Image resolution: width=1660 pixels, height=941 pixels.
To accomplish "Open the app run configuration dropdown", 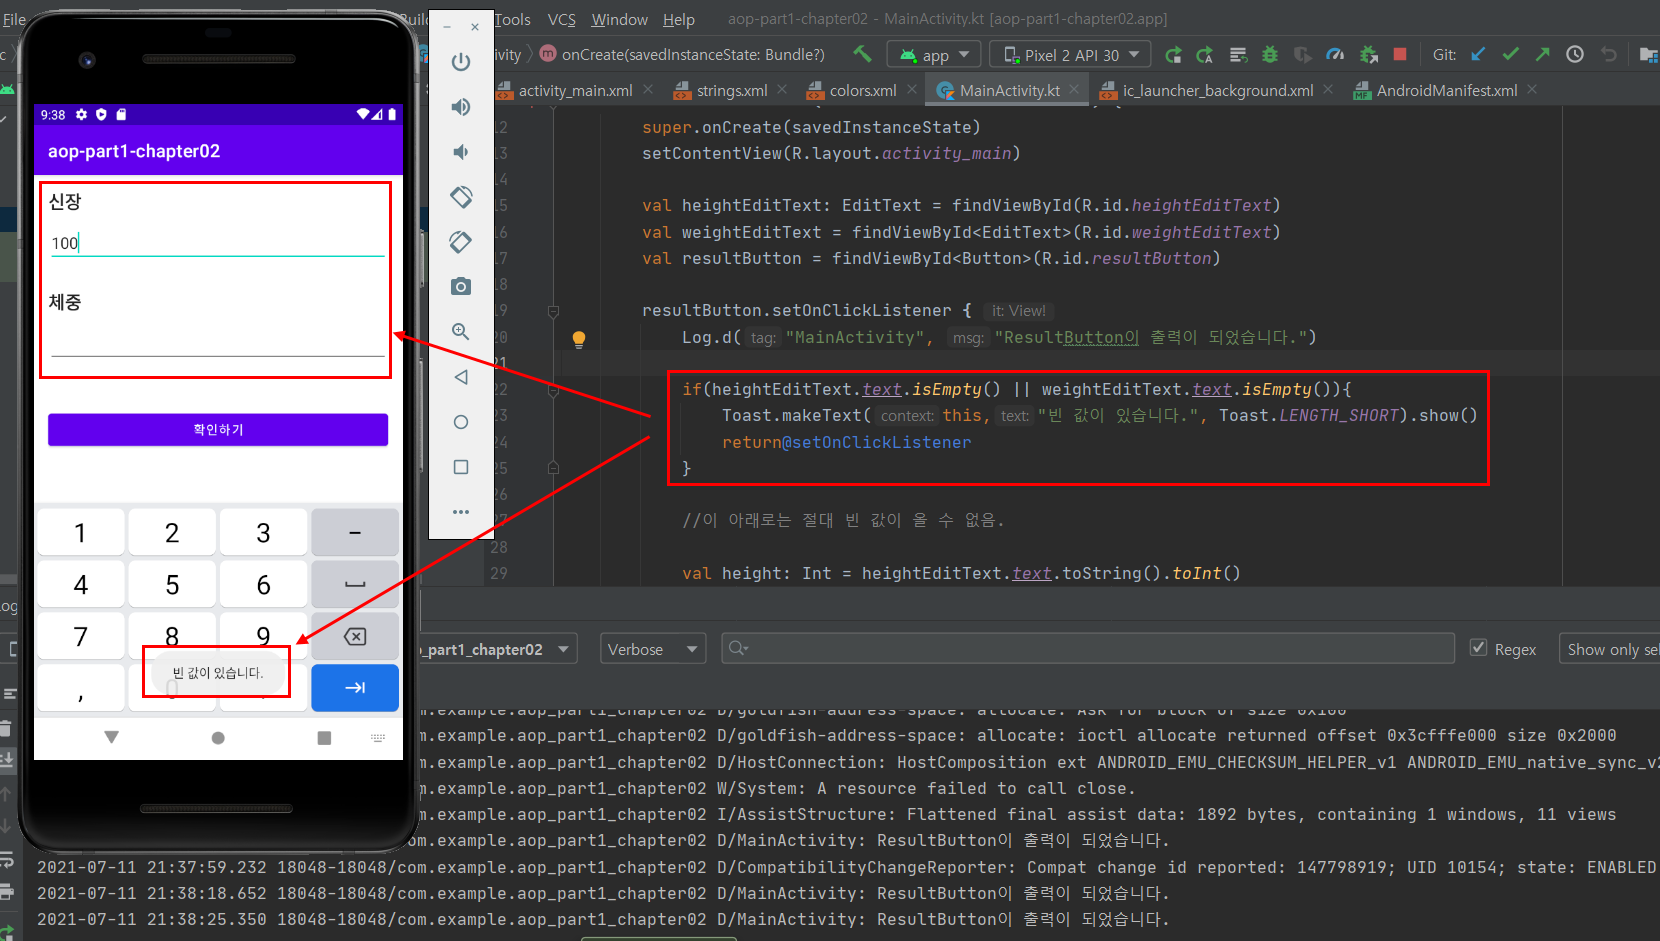I will point(935,55).
